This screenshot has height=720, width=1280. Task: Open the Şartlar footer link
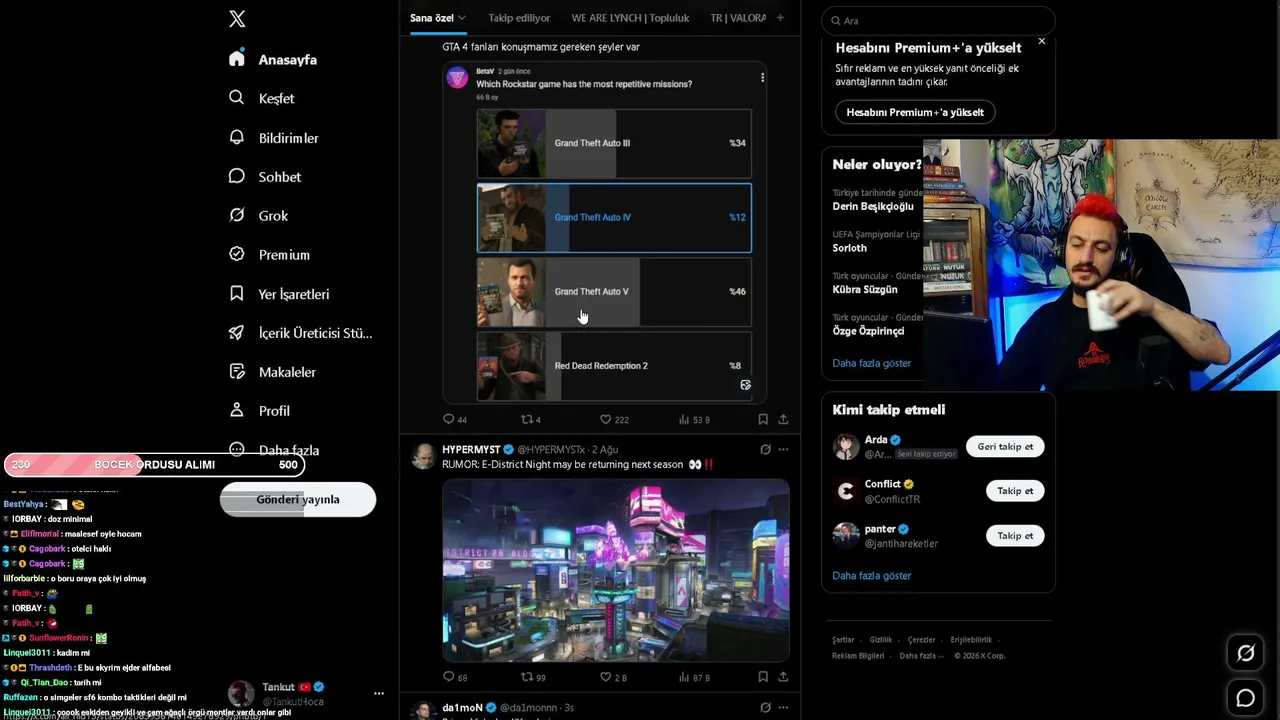point(843,640)
